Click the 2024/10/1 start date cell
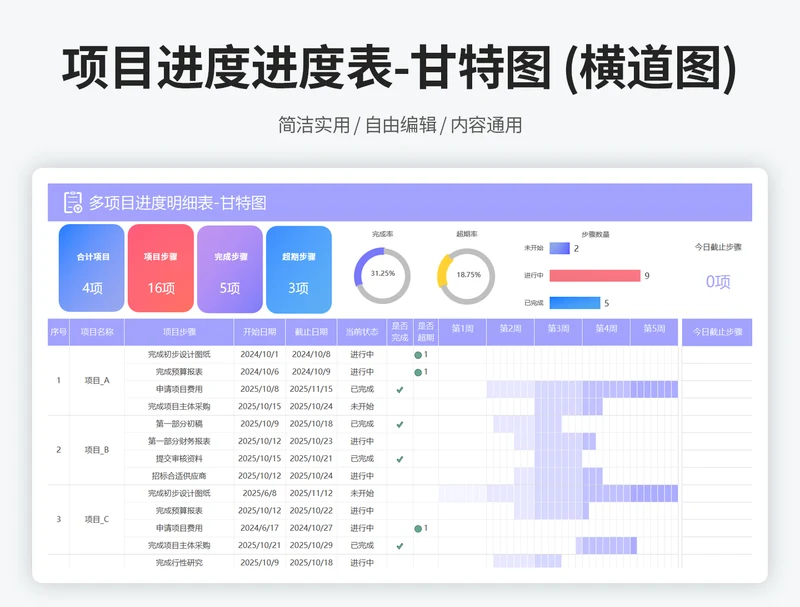This screenshot has width=800, height=607. pyautogui.click(x=260, y=355)
